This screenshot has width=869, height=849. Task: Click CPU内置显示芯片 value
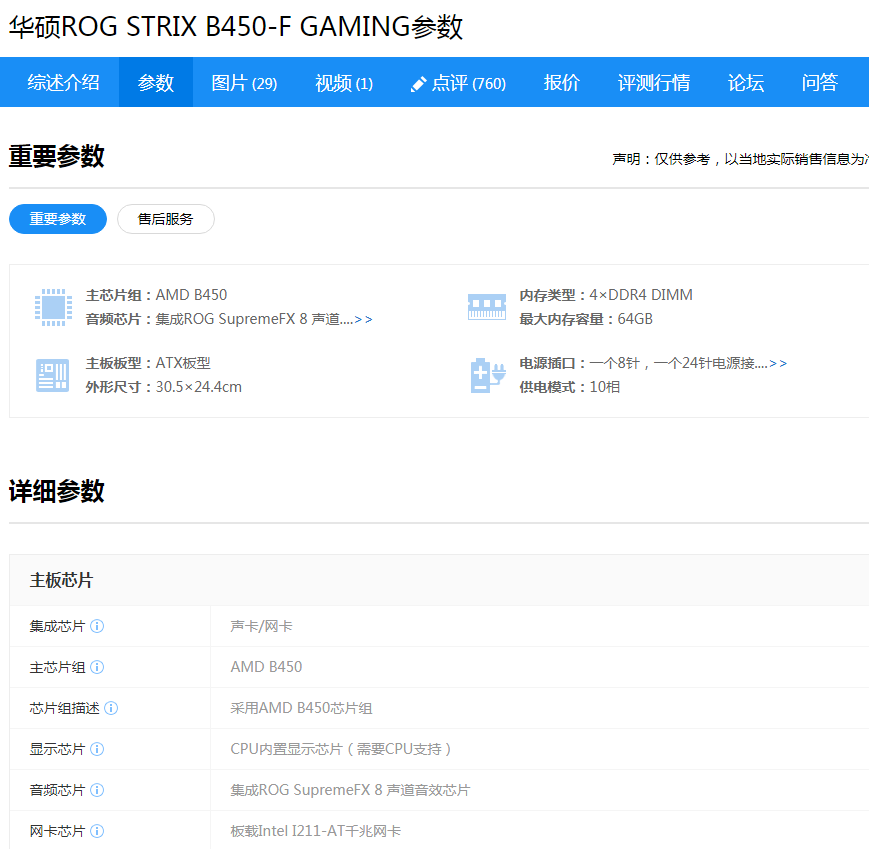[x=341, y=749]
